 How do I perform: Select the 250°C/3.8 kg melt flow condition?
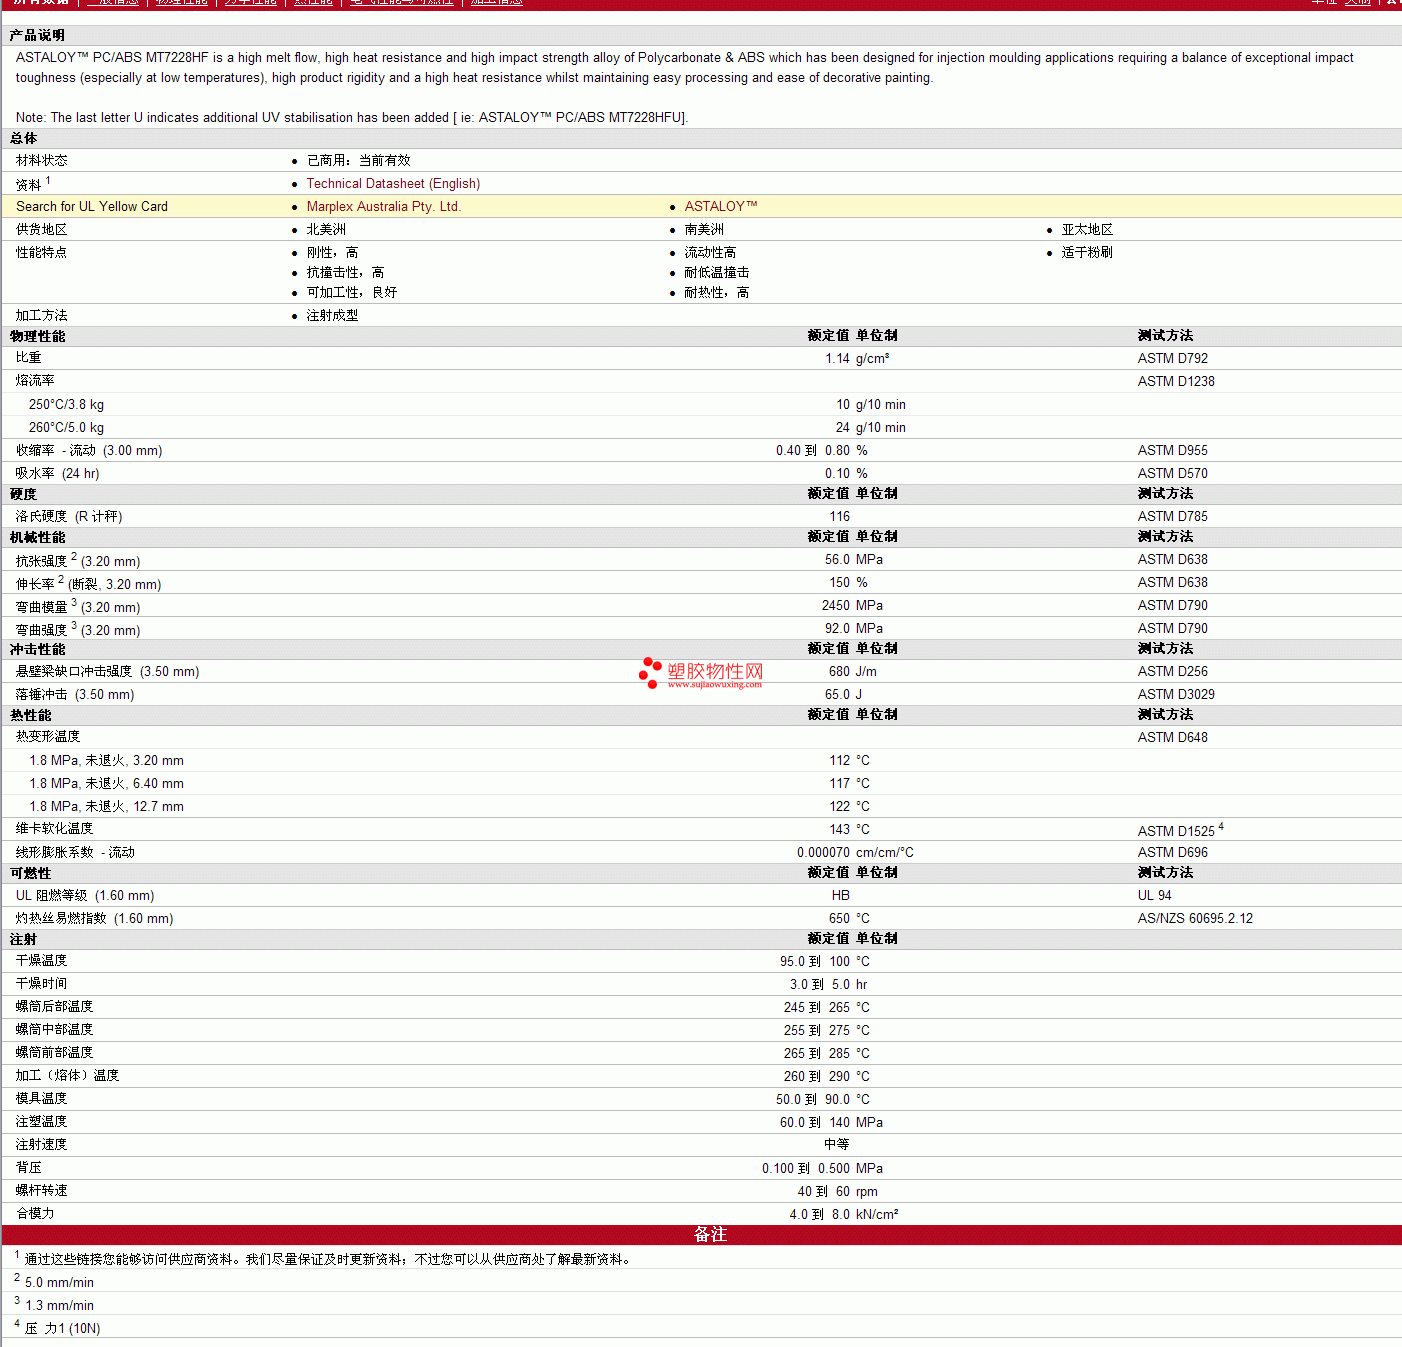pyautogui.click(x=66, y=405)
